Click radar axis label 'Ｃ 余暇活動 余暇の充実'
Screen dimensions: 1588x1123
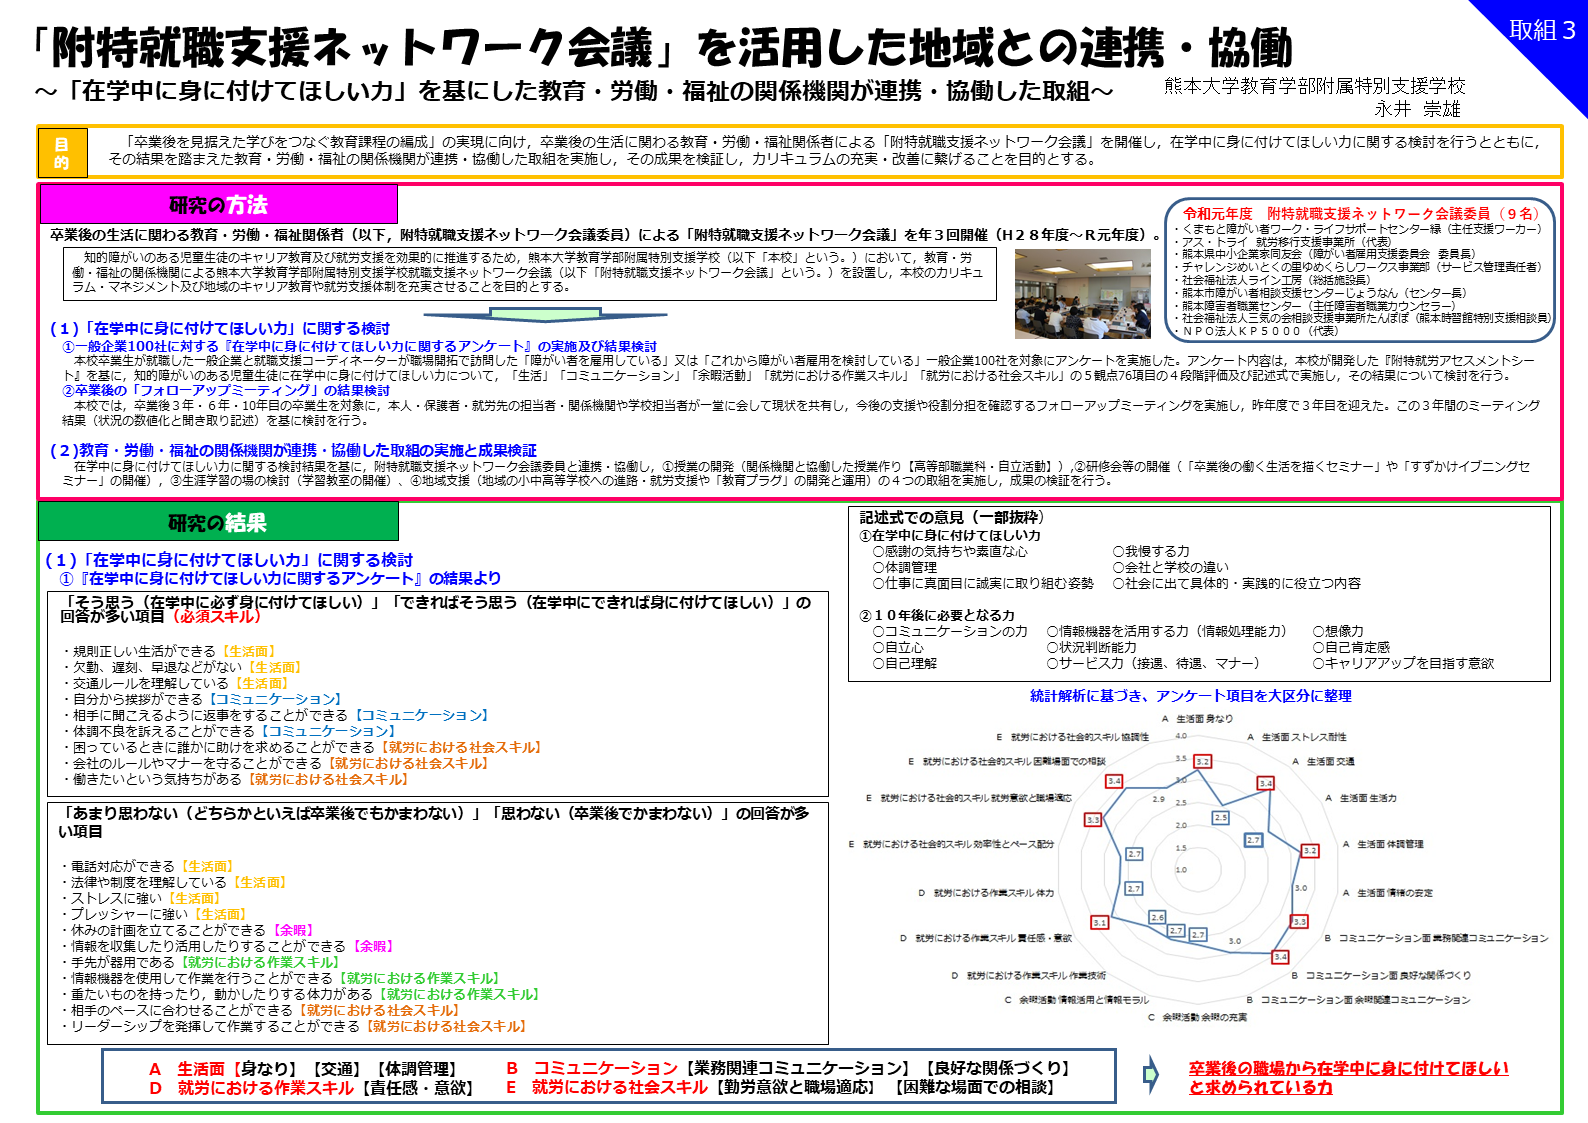(1197, 1017)
